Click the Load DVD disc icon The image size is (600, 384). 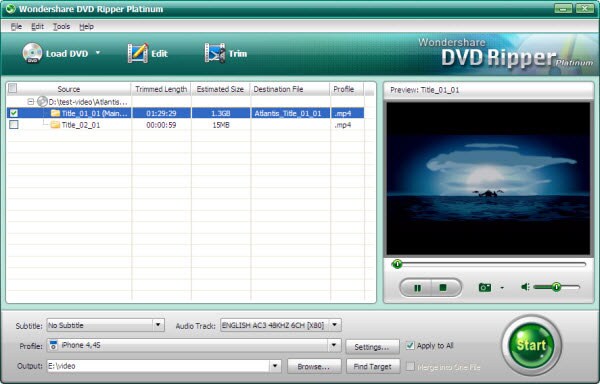point(33,53)
